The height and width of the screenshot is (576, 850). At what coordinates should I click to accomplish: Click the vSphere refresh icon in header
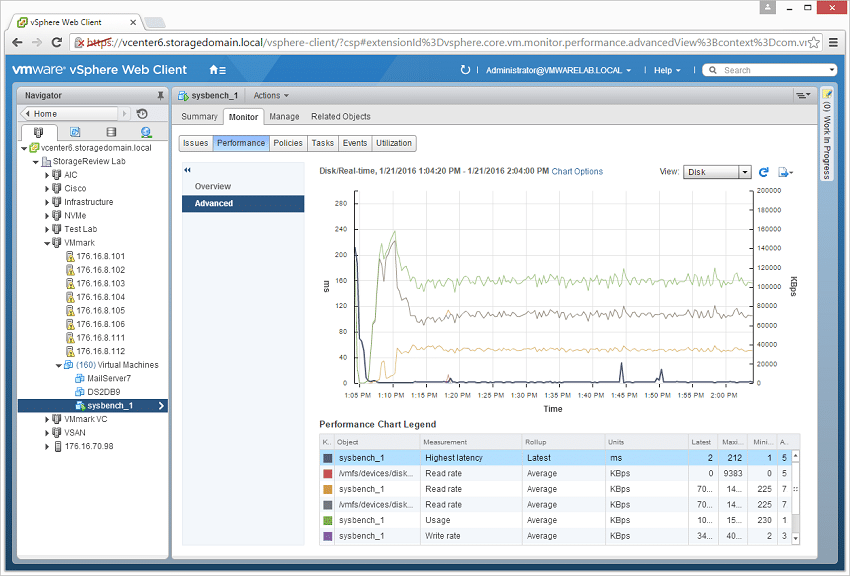pyautogui.click(x=465, y=70)
